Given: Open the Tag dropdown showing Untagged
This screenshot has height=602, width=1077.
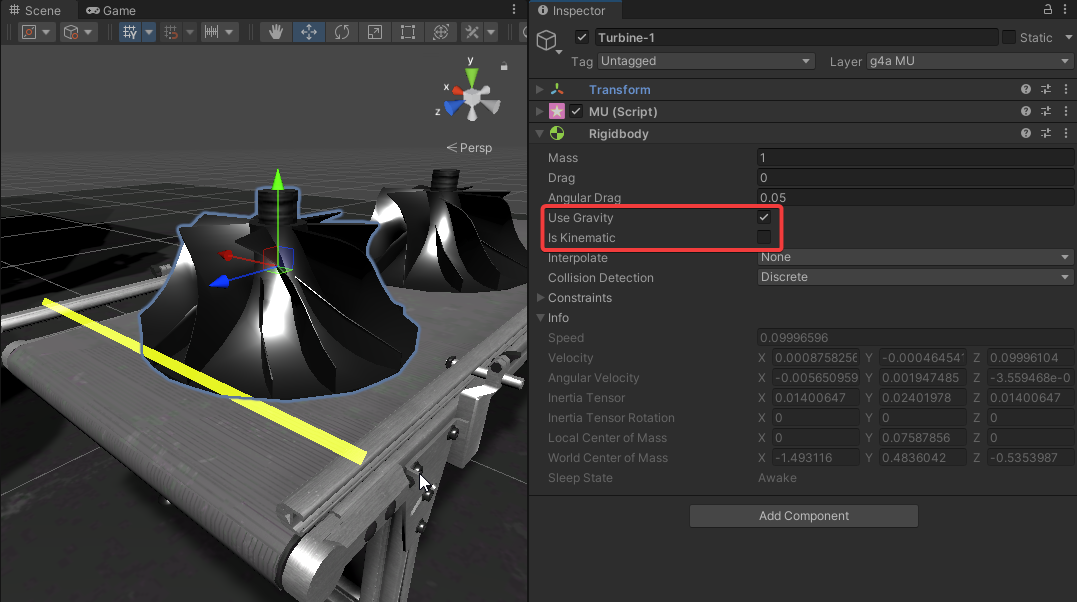Looking at the screenshot, I should tap(706, 61).
